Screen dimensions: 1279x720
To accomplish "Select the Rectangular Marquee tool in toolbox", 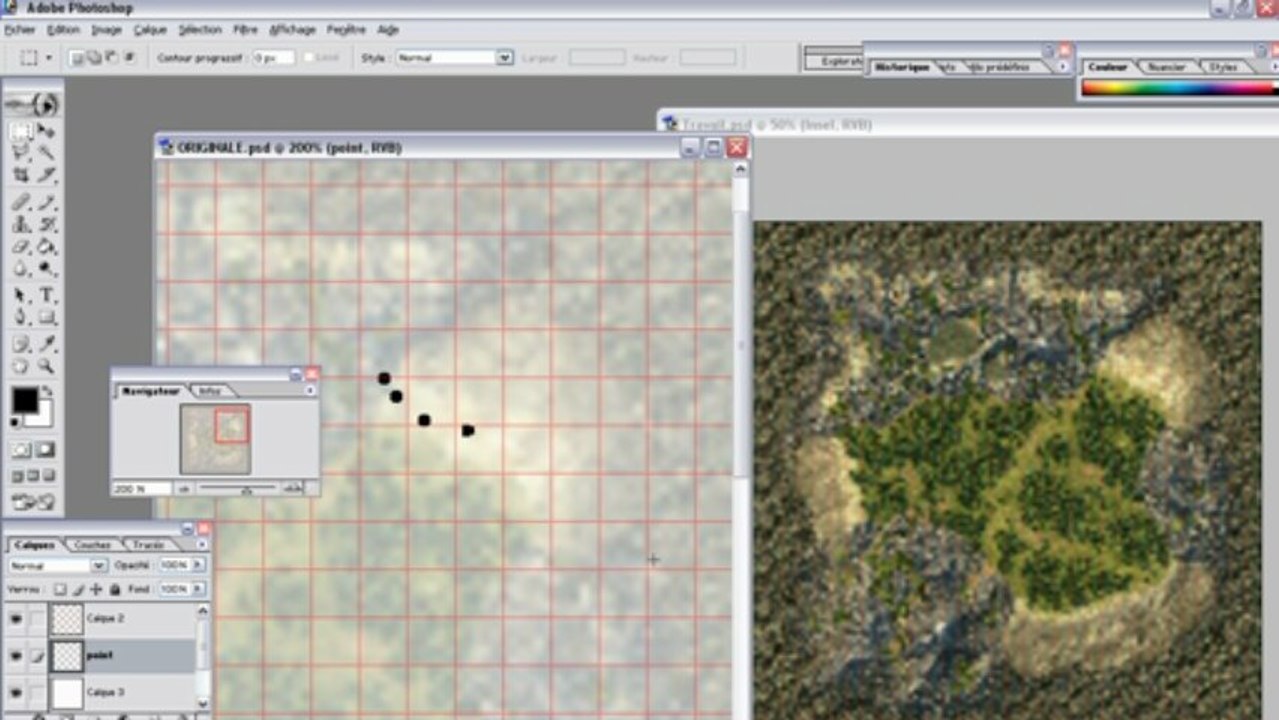I will click(x=21, y=131).
